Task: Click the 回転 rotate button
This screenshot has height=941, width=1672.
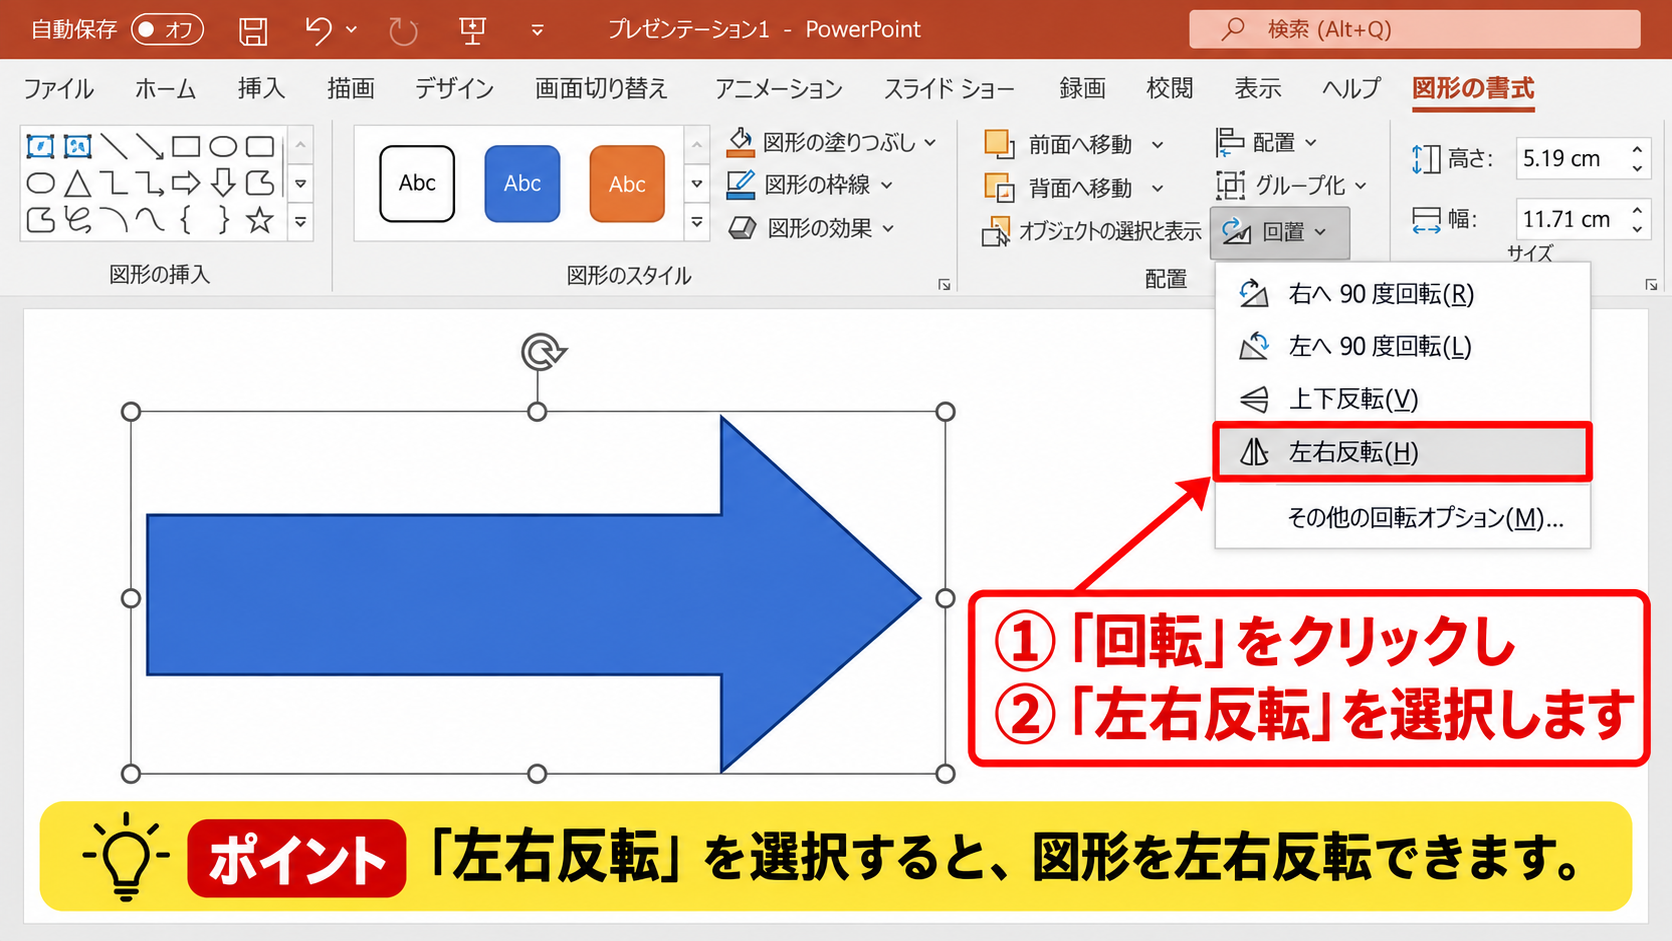Action: pos(1279,232)
